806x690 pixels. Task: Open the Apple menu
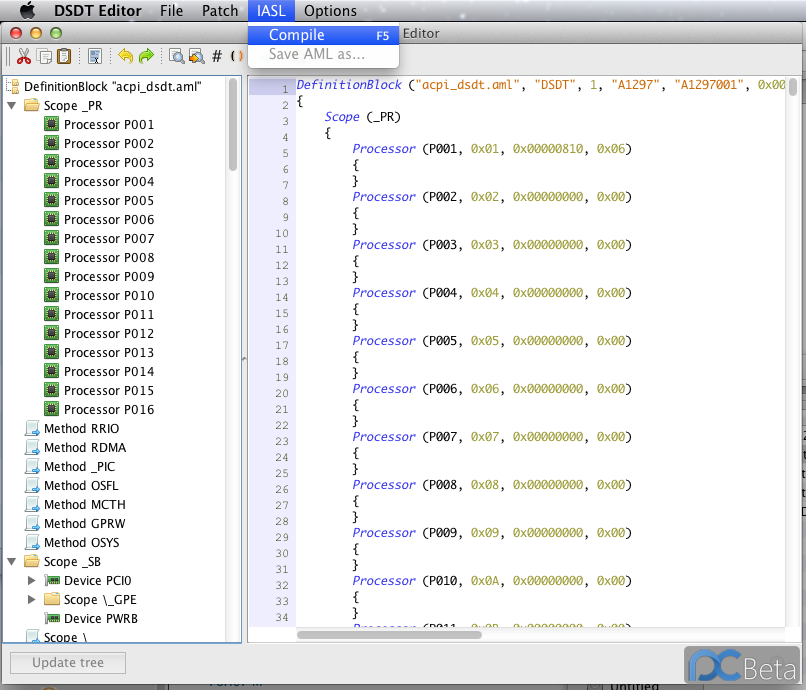click(x=27, y=11)
